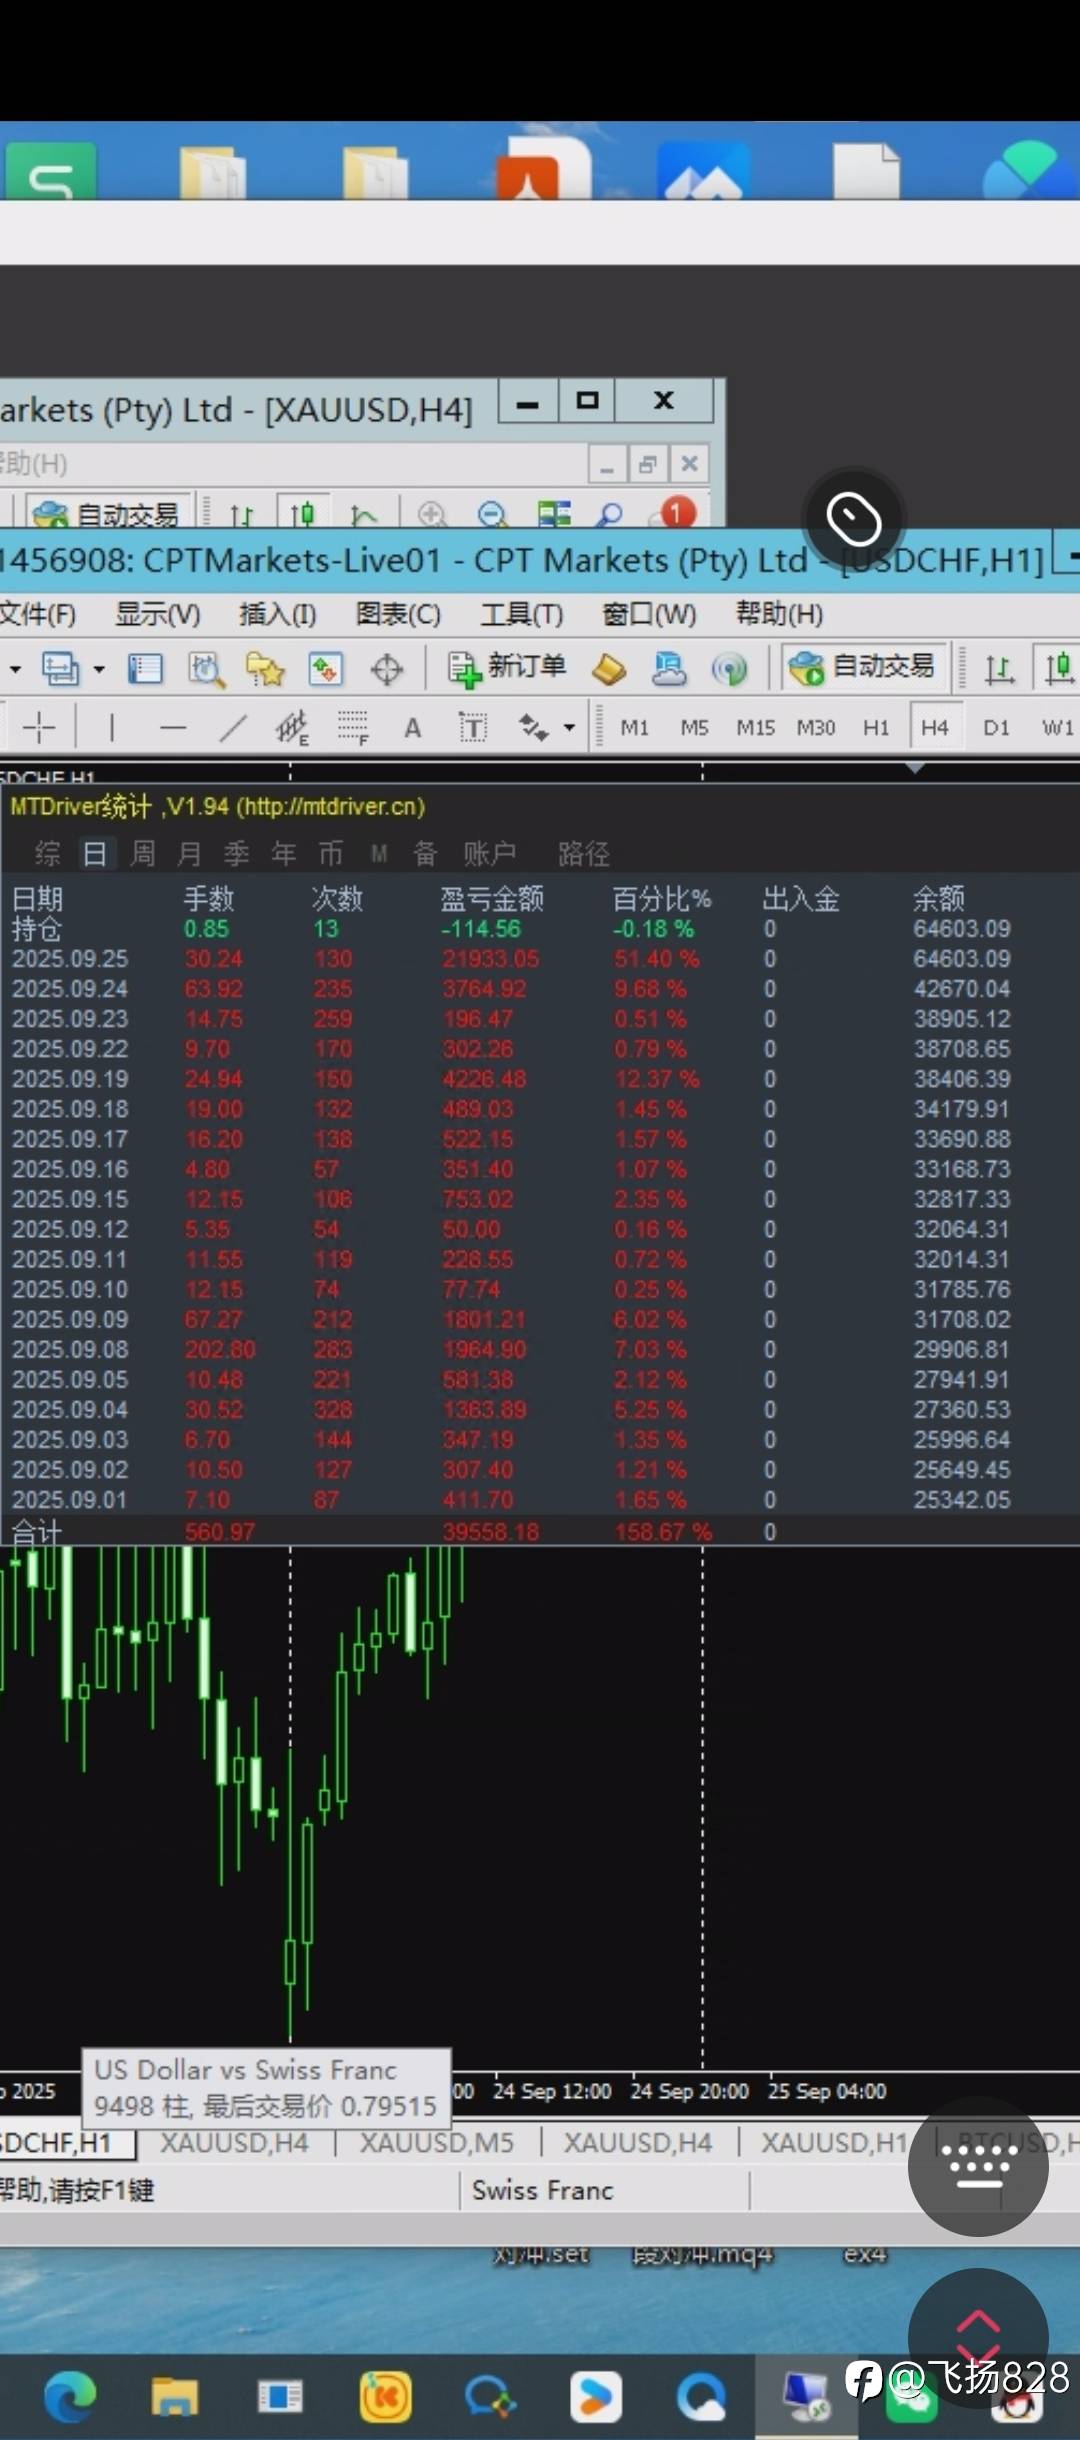Toggle 自动交易 in the USDCHF window toolbar
Image resolution: width=1080 pixels, height=2440 pixels.
pyautogui.click(x=862, y=667)
